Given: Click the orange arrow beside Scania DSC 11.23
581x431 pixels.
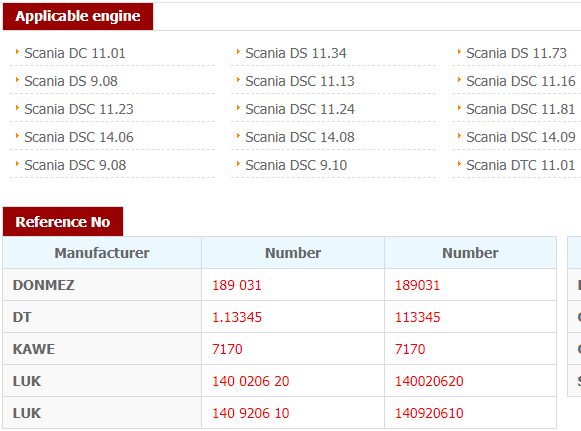Looking at the screenshot, I should [x=17, y=108].
